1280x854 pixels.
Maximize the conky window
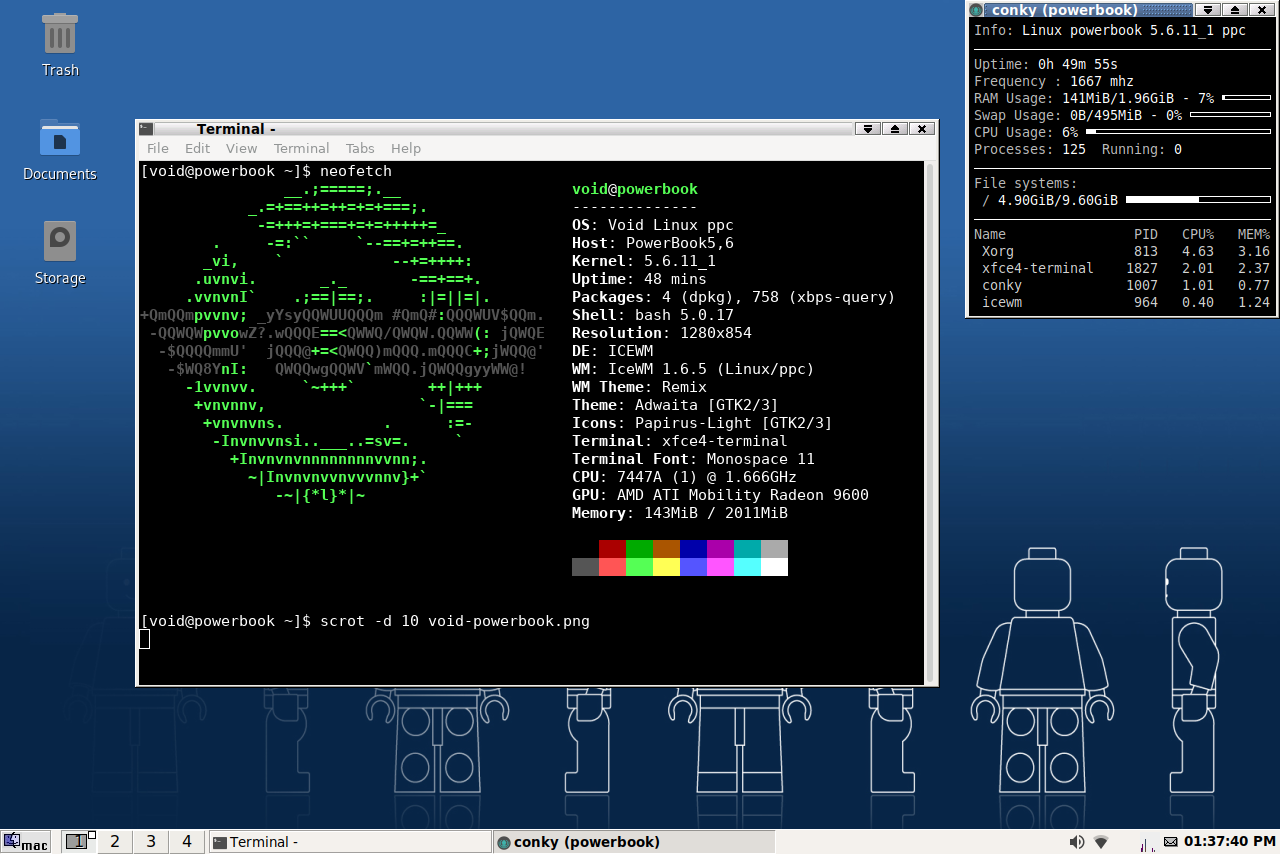[1235, 10]
